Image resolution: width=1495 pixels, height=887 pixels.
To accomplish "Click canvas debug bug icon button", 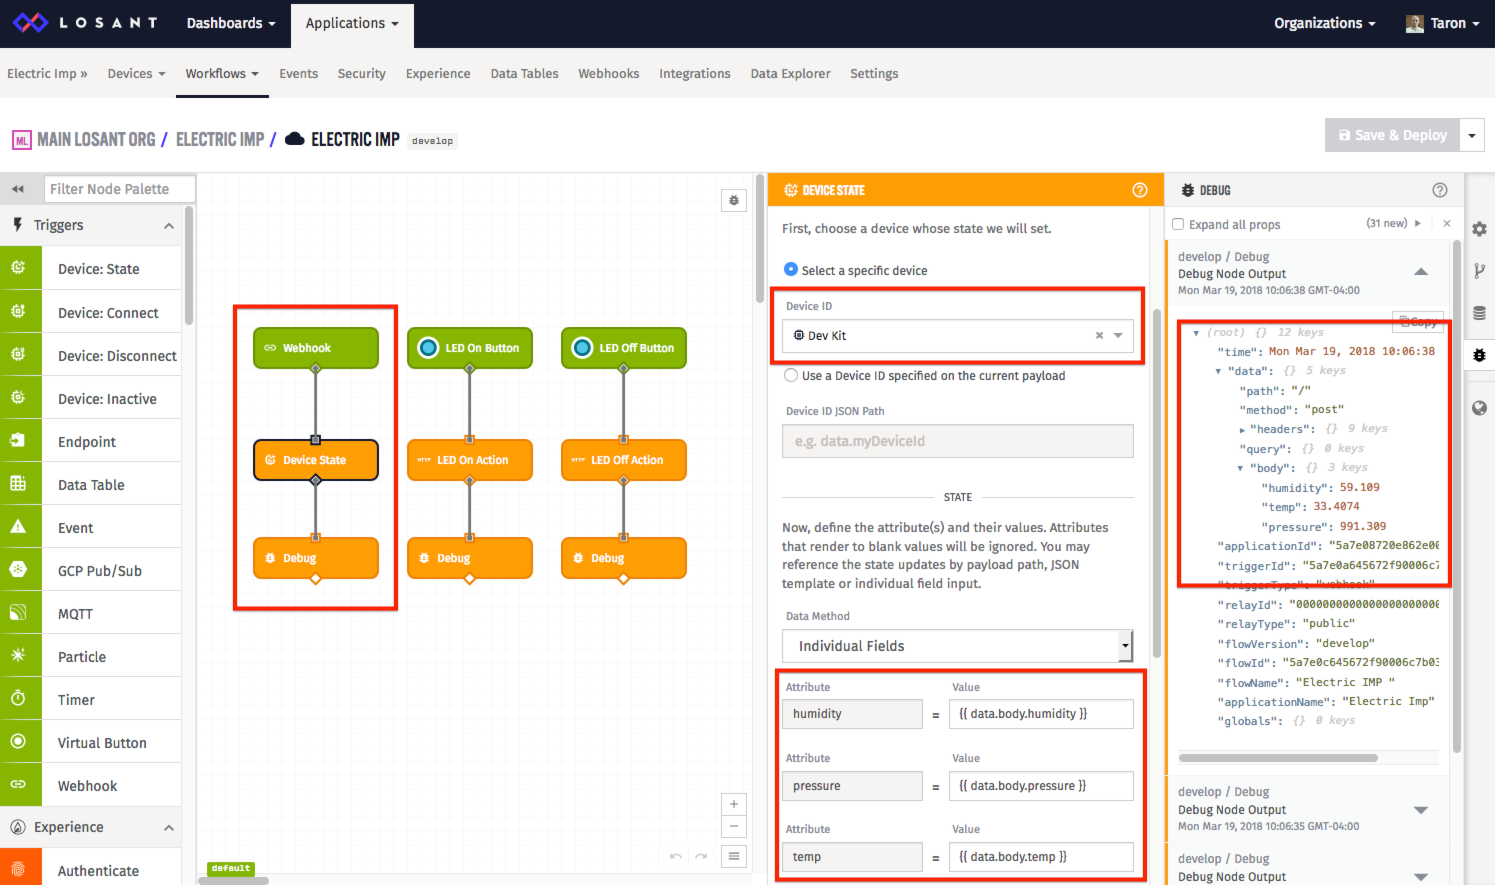I will (734, 200).
